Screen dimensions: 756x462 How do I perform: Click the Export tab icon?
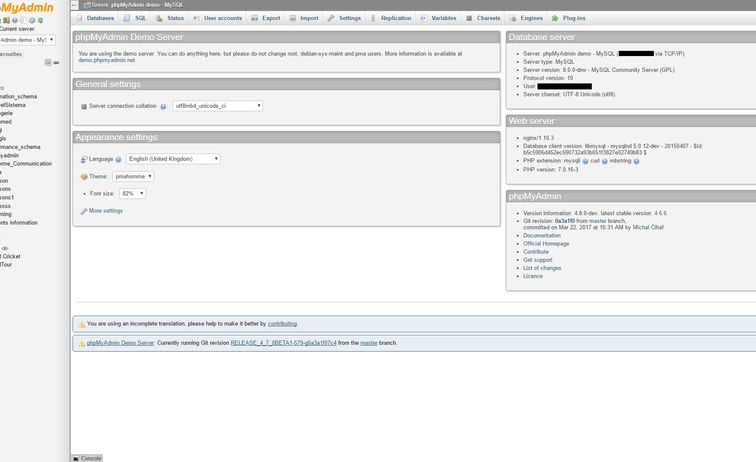pyautogui.click(x=255, y=18)
